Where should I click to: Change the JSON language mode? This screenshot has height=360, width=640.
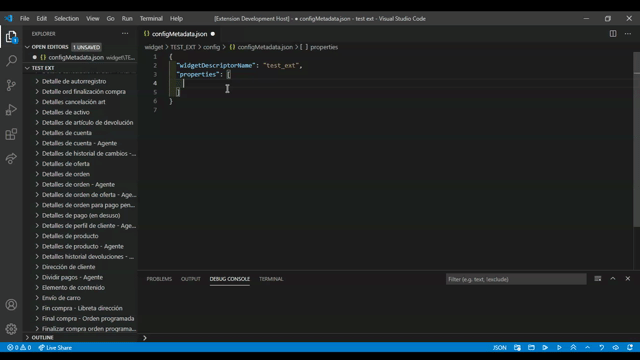pos(499,348)
